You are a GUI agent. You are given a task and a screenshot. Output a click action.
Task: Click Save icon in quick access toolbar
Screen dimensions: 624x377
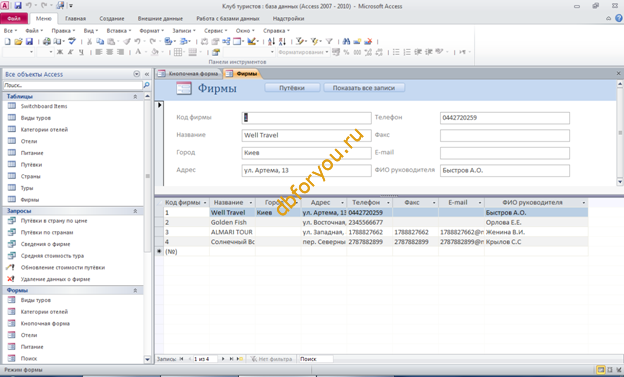(x=18, y=6)
